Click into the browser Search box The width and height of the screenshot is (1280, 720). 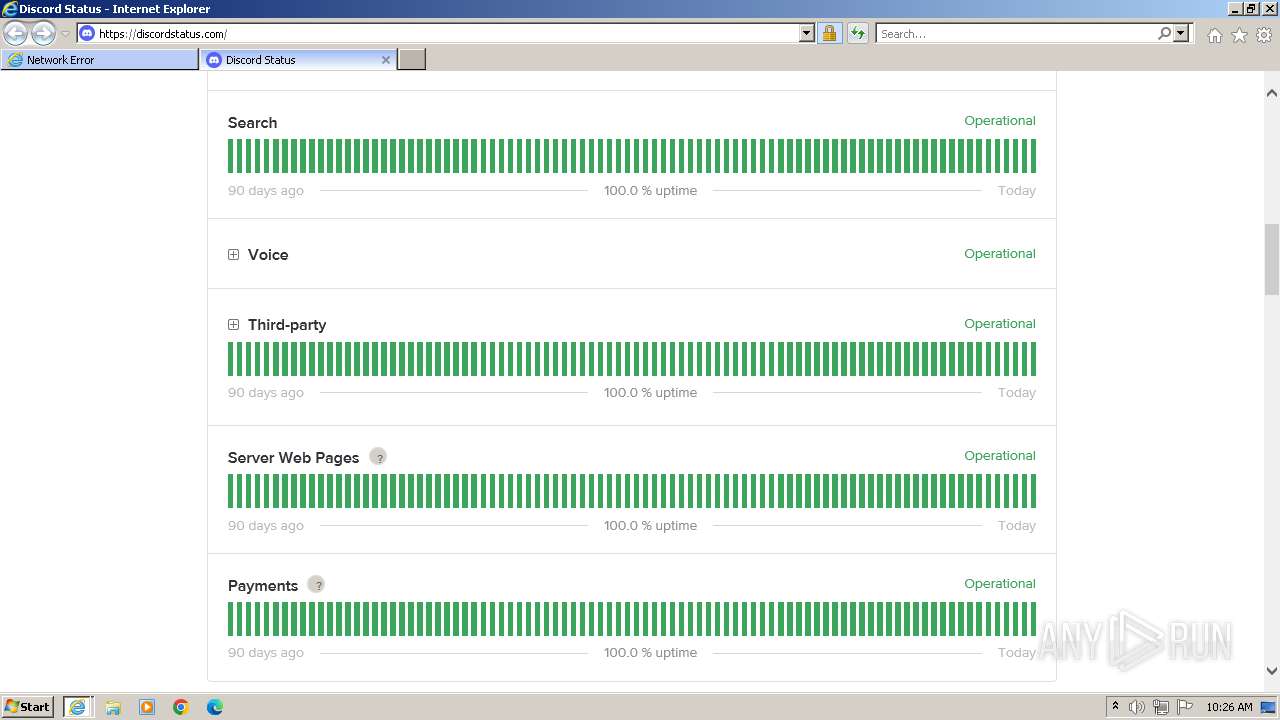pyautogui.click(x=1015, y=33)
